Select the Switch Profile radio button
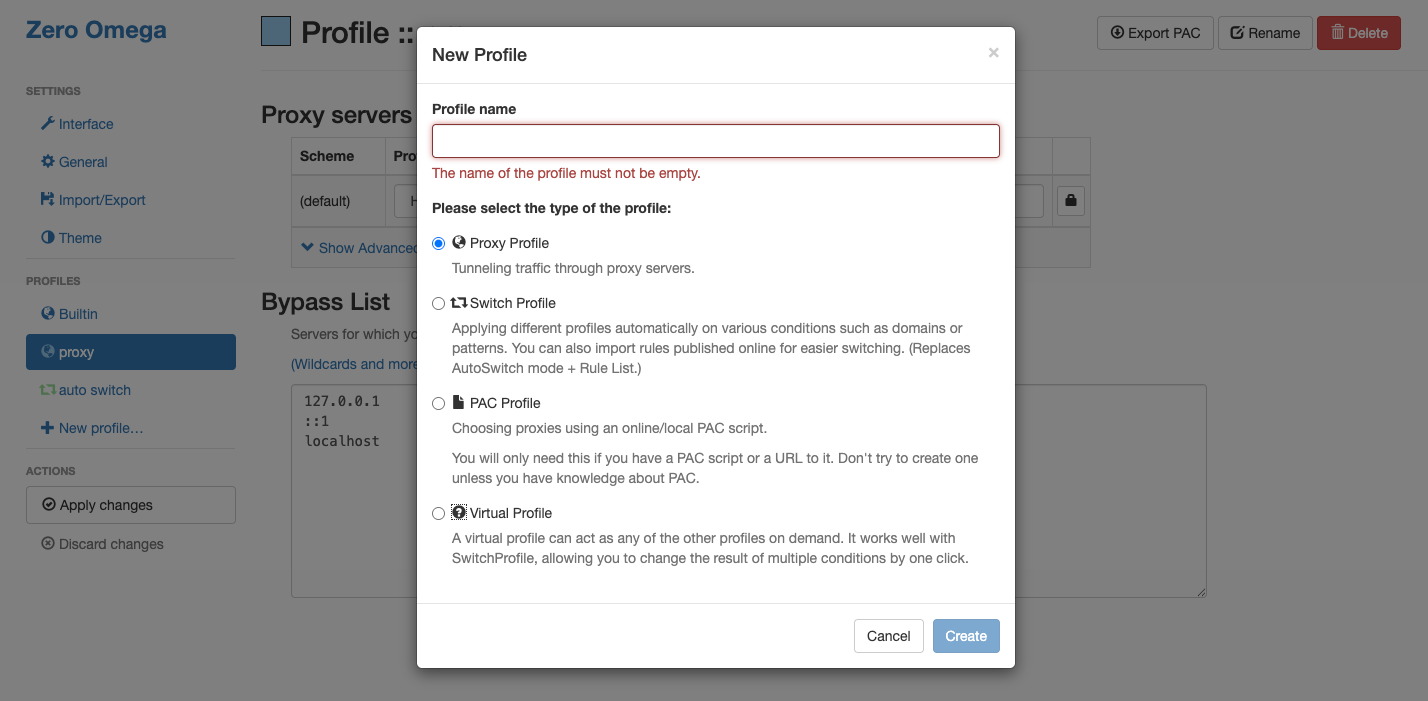This screenshot has height=701, width=1428. click(x=438, y=303)
